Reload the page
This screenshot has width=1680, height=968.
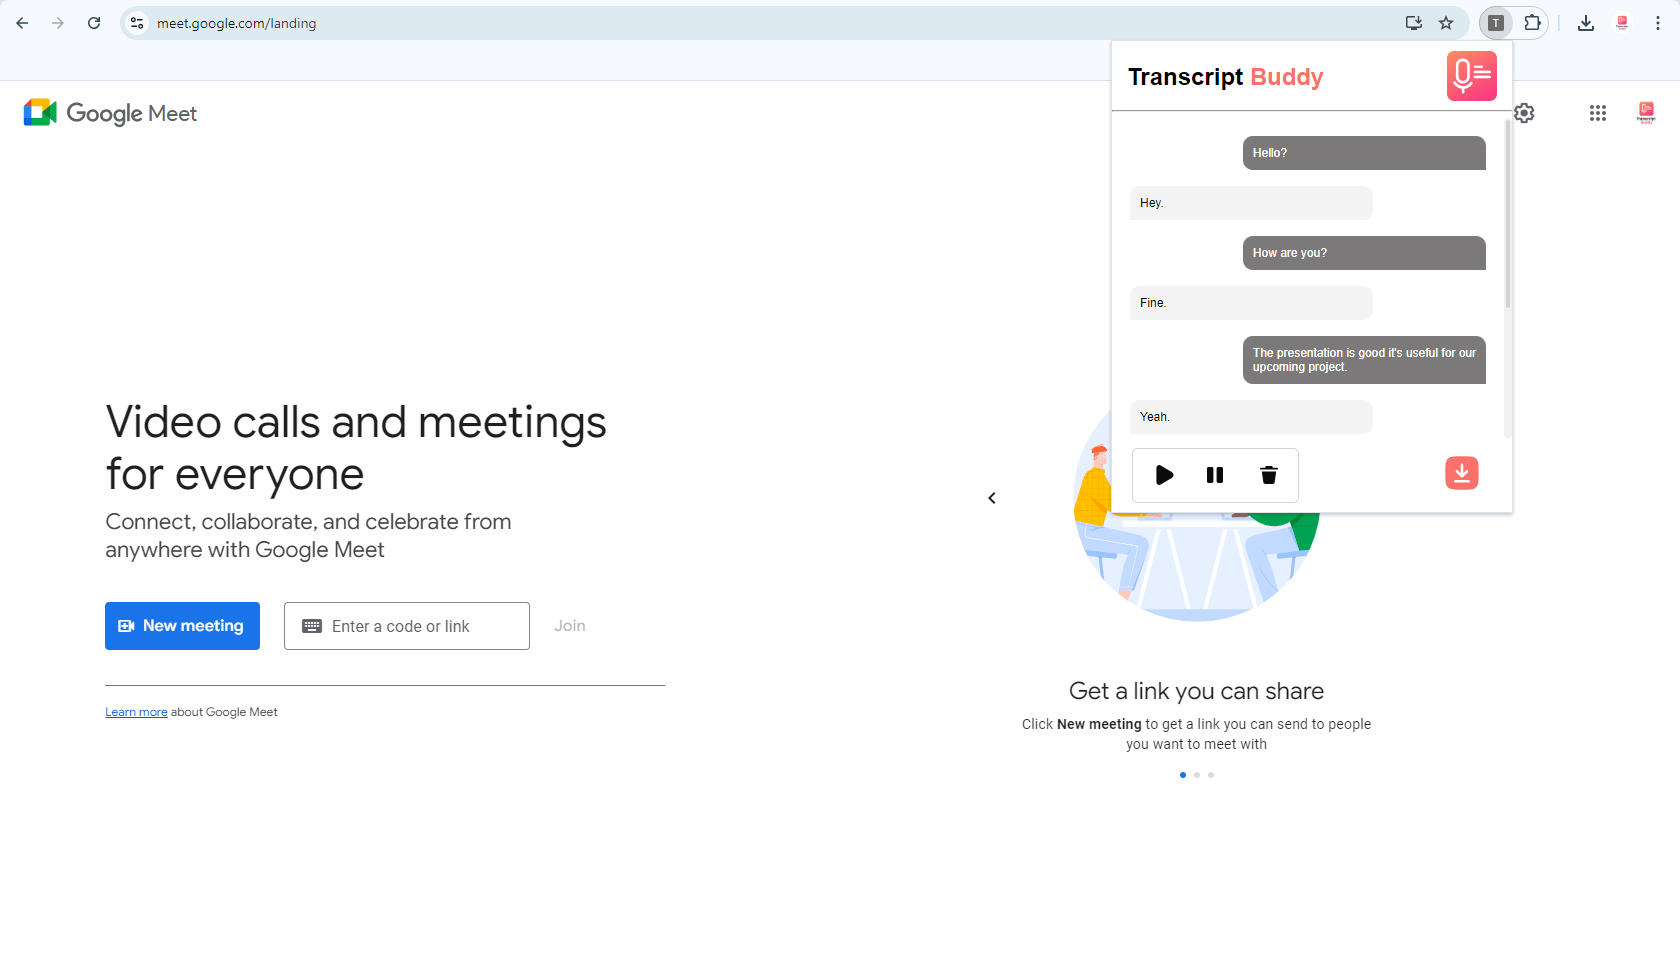[x=94, y=23]
